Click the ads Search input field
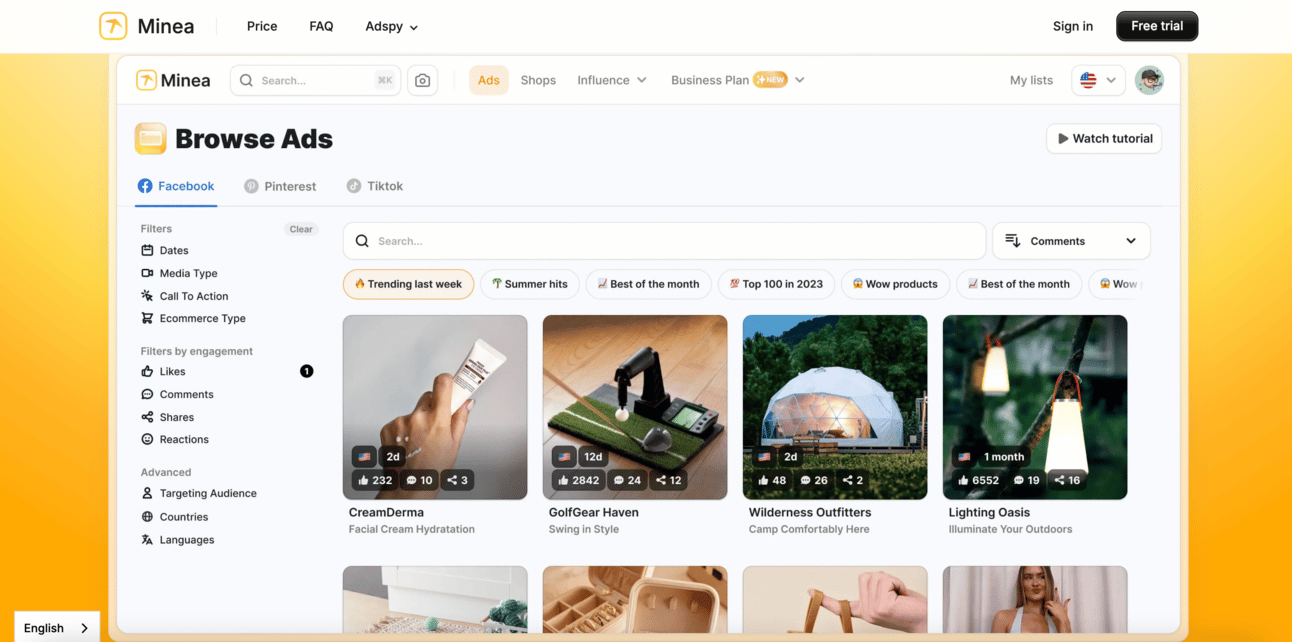 coord(664,241)
